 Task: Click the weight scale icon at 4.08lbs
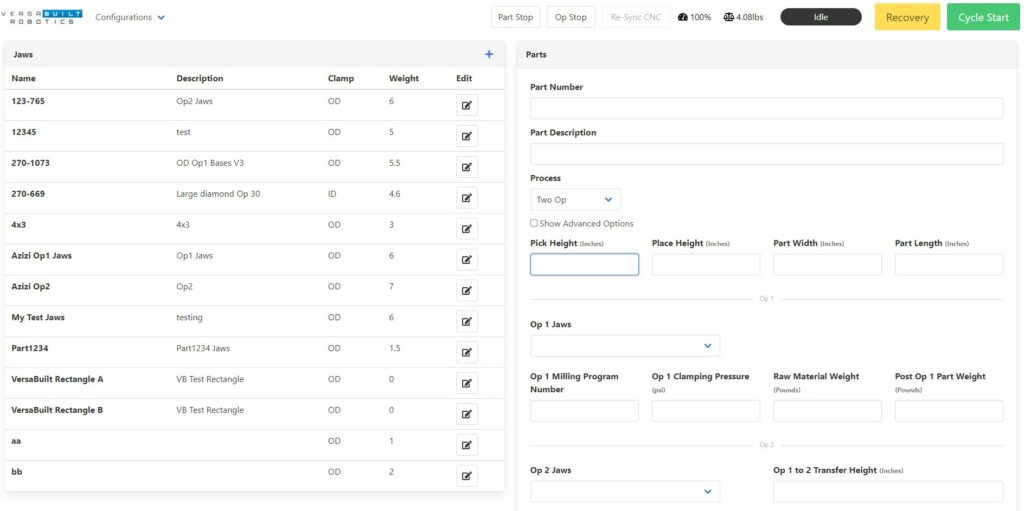(728, 18)
